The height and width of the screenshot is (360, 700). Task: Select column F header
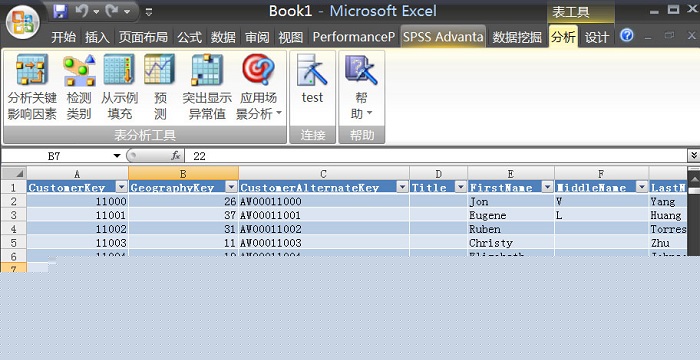(x=601, y=173)
